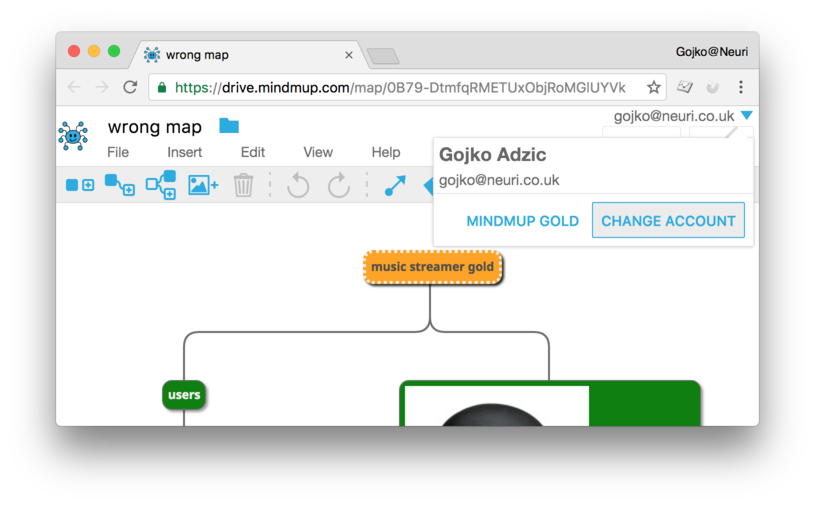This screenshot has width=815, height=506.
Task: Bookmark this page with the star icon
Action: tap(653, 87)
